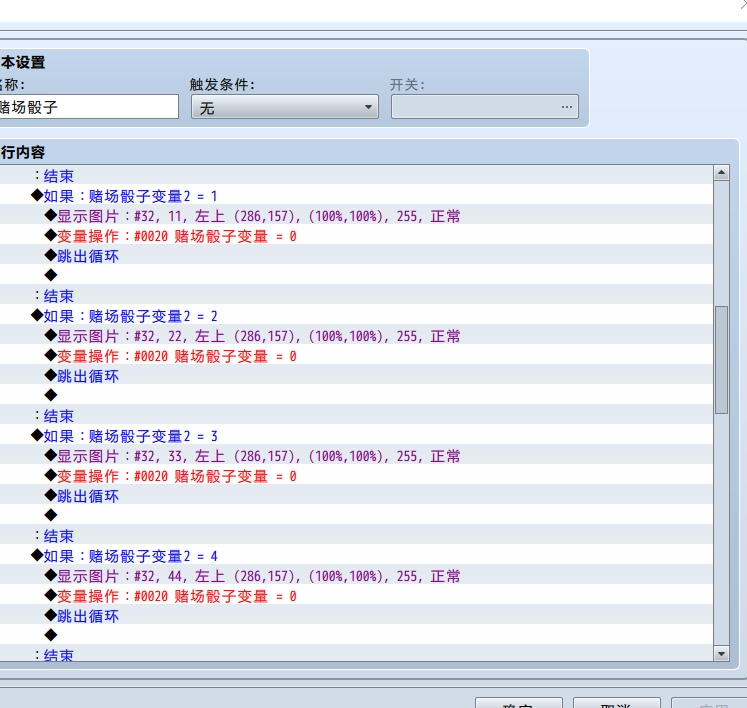This screenshot has height=708, width=747.
Task: Select 变量操作 row under condition = 4
Action: pos(356,597)
